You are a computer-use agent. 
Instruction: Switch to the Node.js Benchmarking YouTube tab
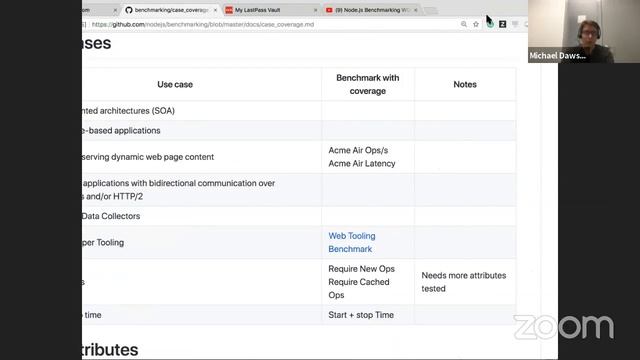(371, 10)
